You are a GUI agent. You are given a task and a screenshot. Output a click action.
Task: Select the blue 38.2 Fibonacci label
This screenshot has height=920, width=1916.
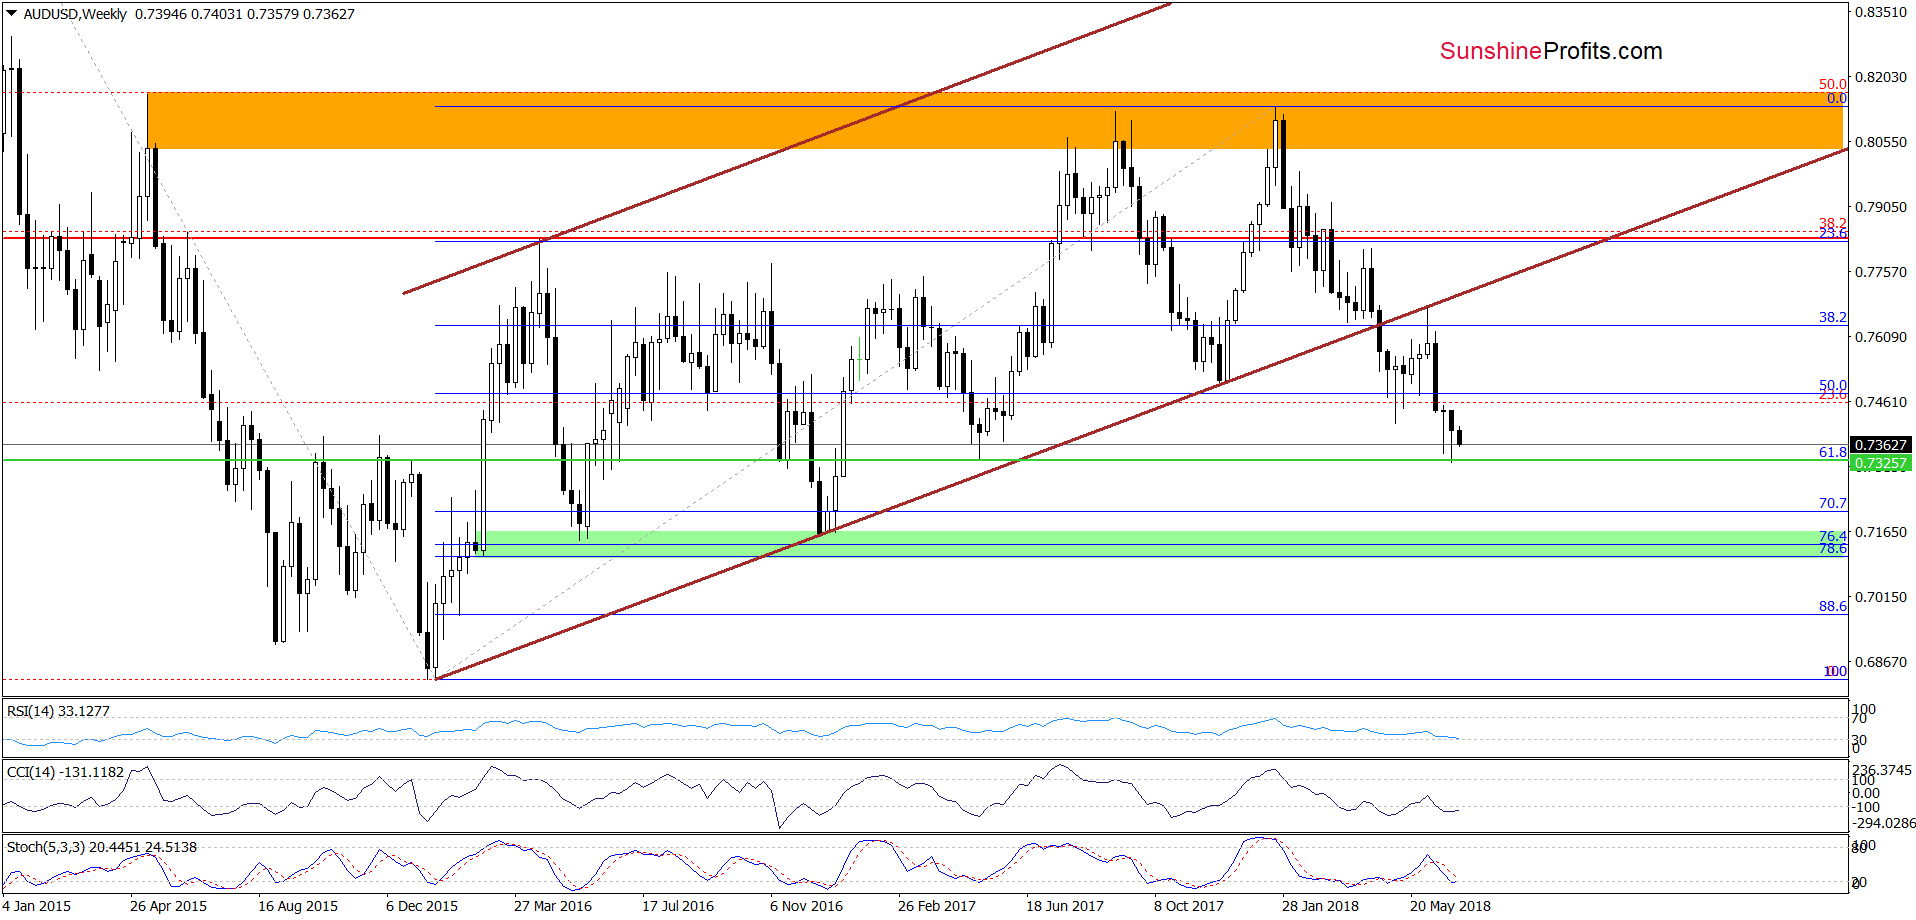pyautogui.click(x=1832, y=317)
